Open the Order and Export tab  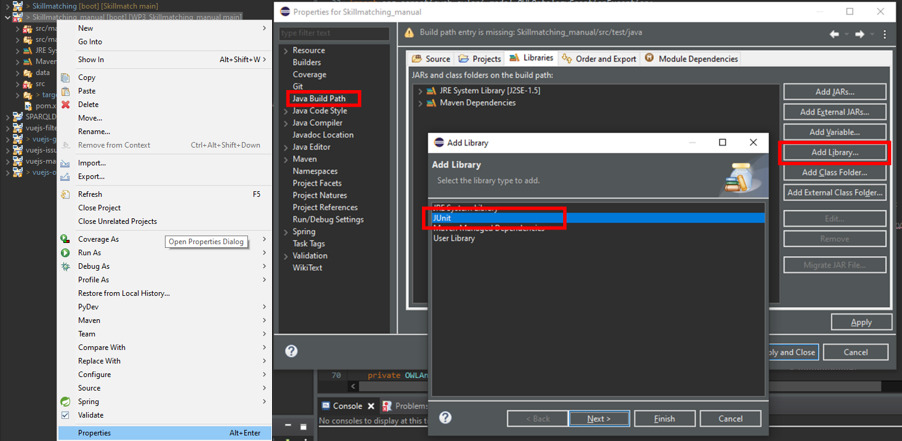pyautogui.click(x=599, y=59)
